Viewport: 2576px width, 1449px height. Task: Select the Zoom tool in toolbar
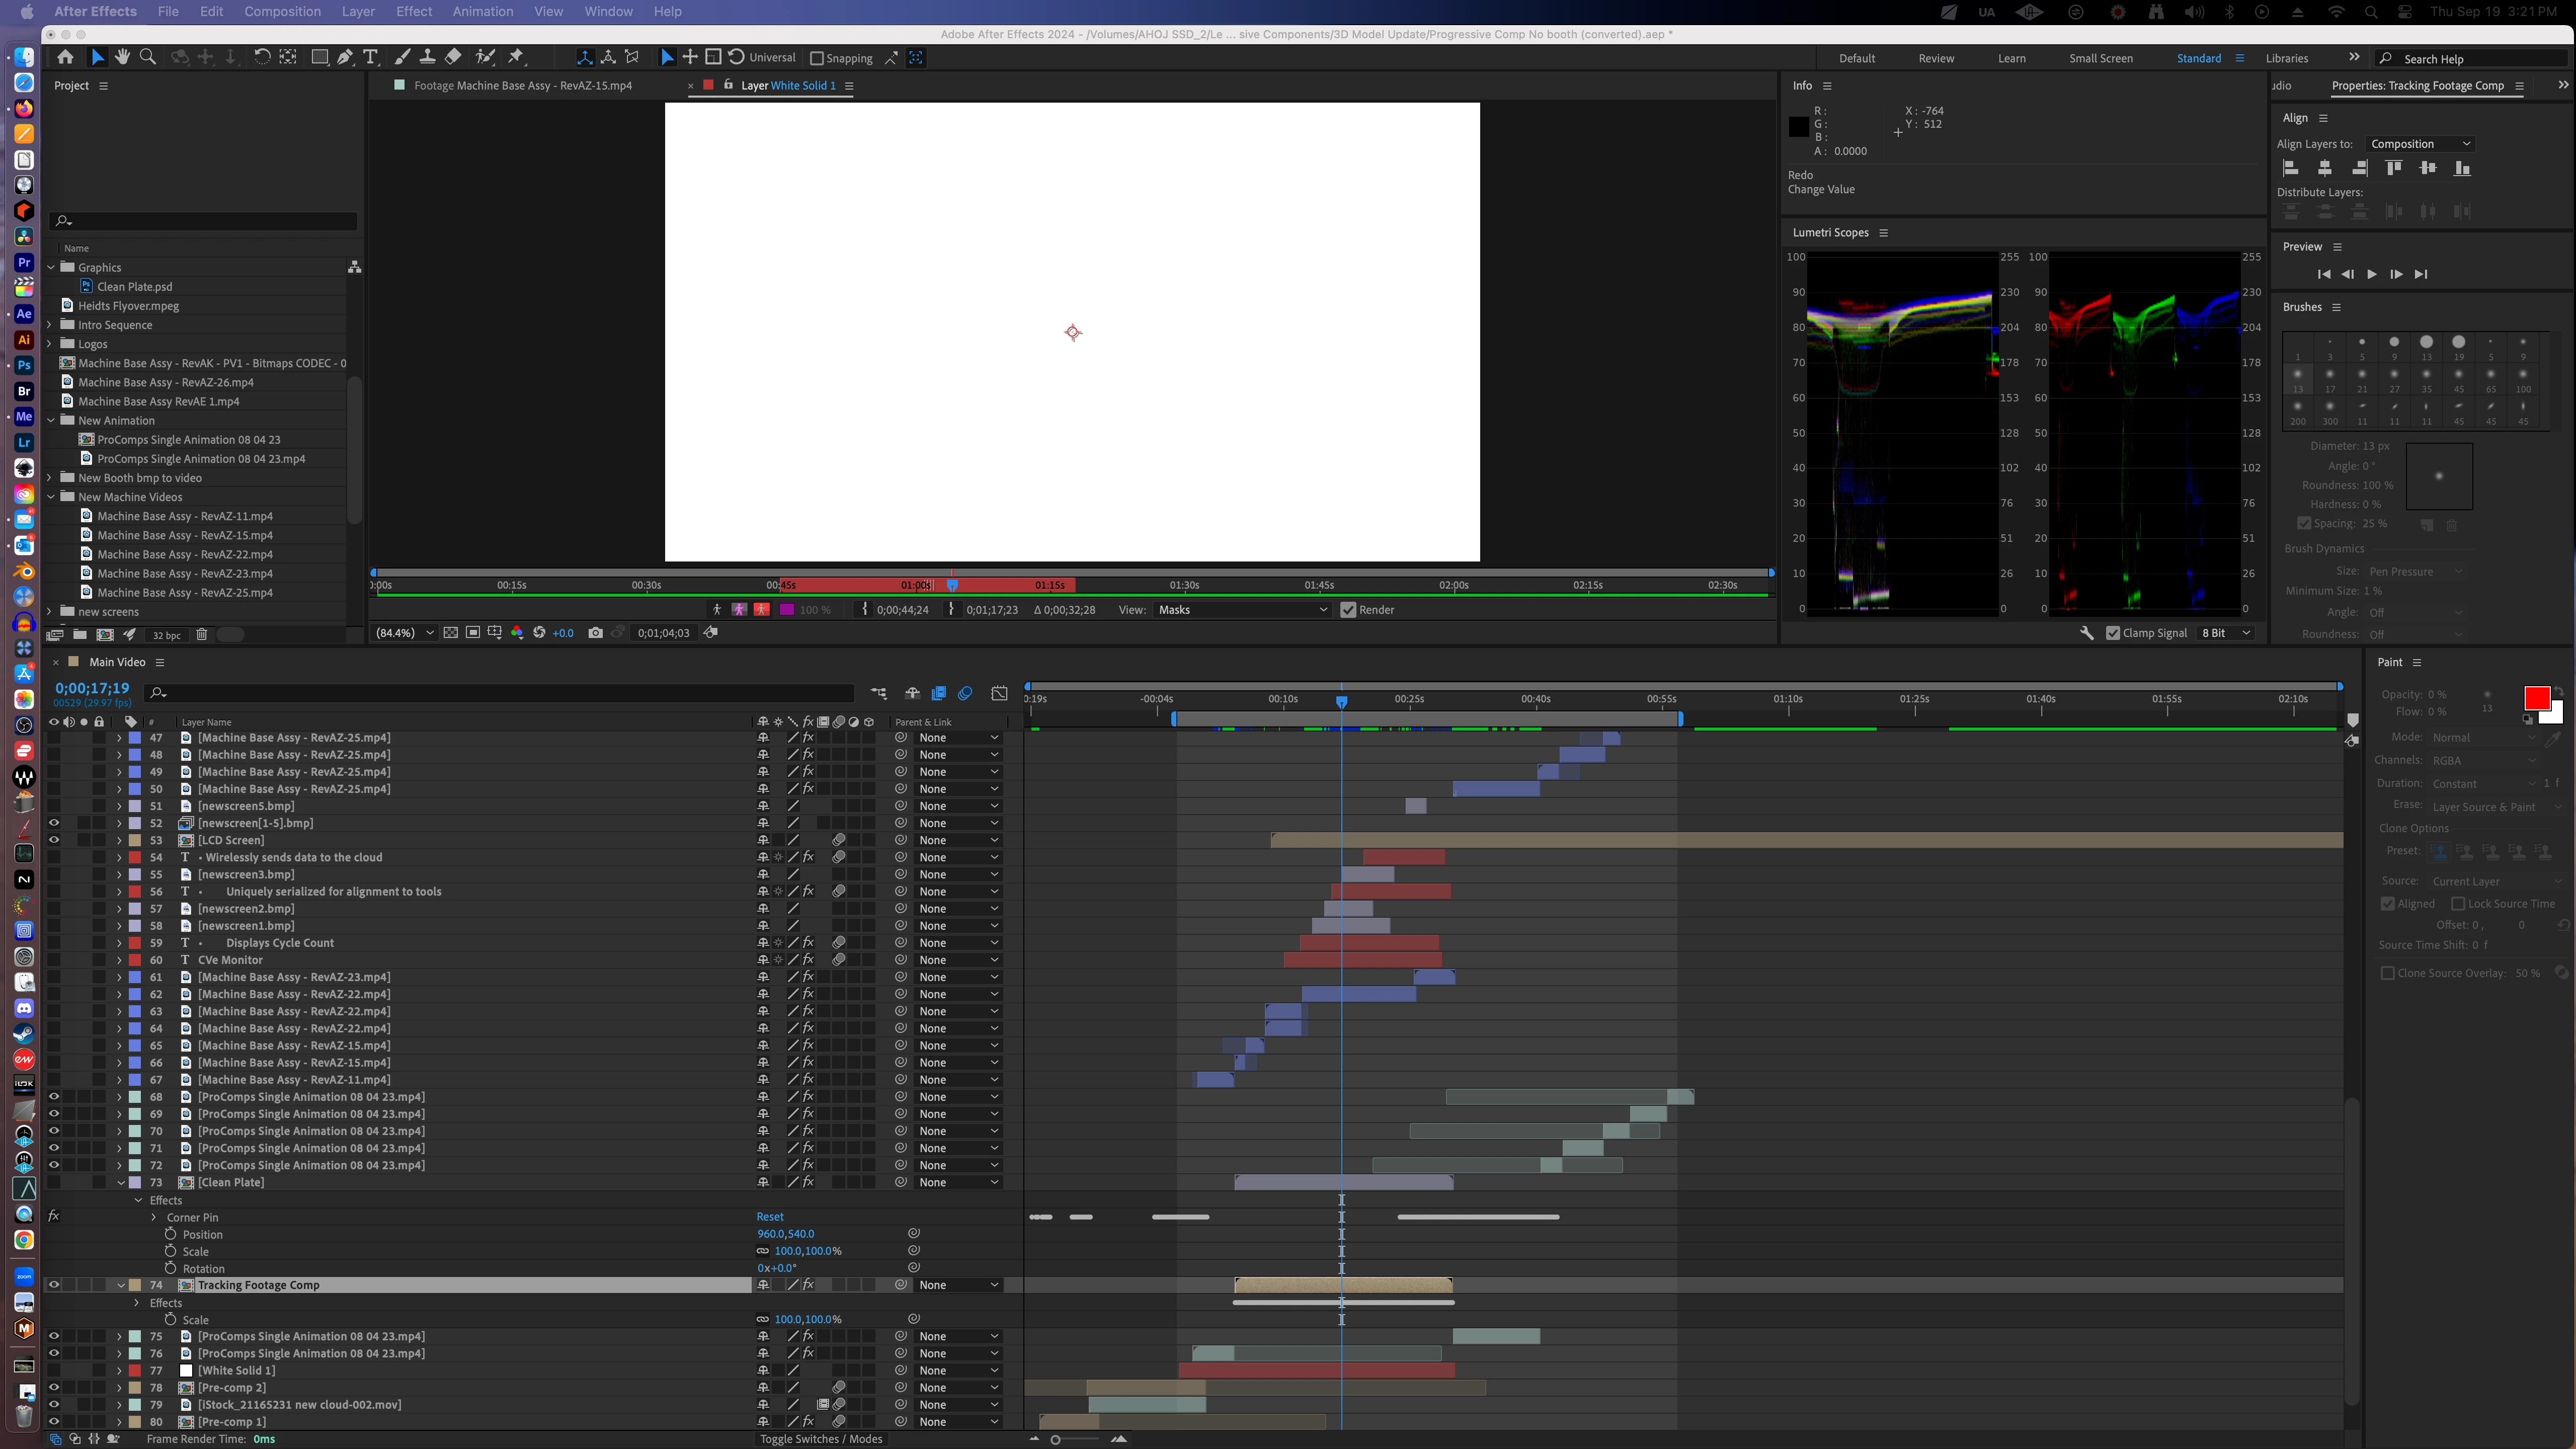tap(148, 57)
